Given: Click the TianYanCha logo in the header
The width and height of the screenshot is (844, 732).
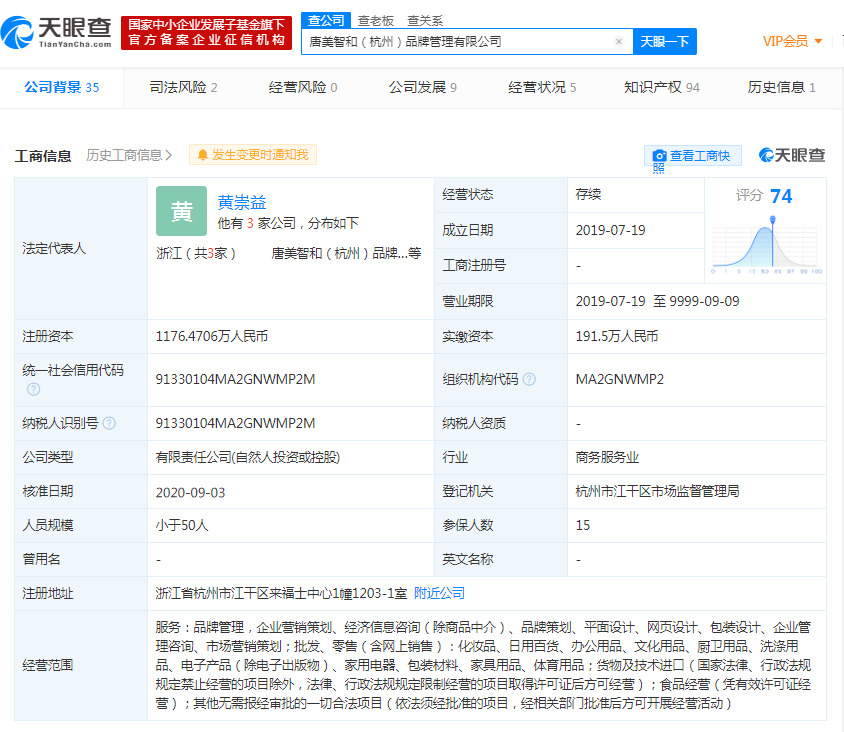Looking at the screenshot, I should (57, 32).
